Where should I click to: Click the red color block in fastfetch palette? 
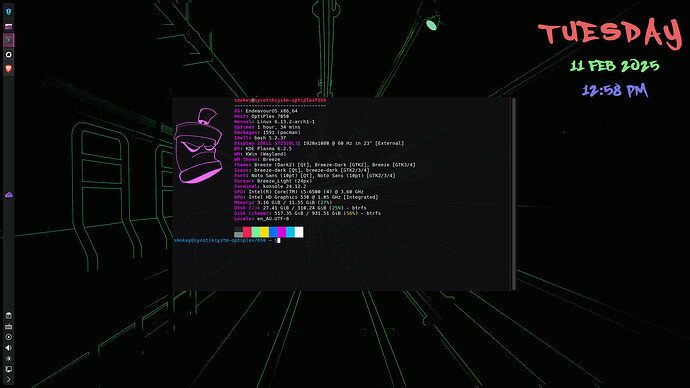click(x=247, y=232)
